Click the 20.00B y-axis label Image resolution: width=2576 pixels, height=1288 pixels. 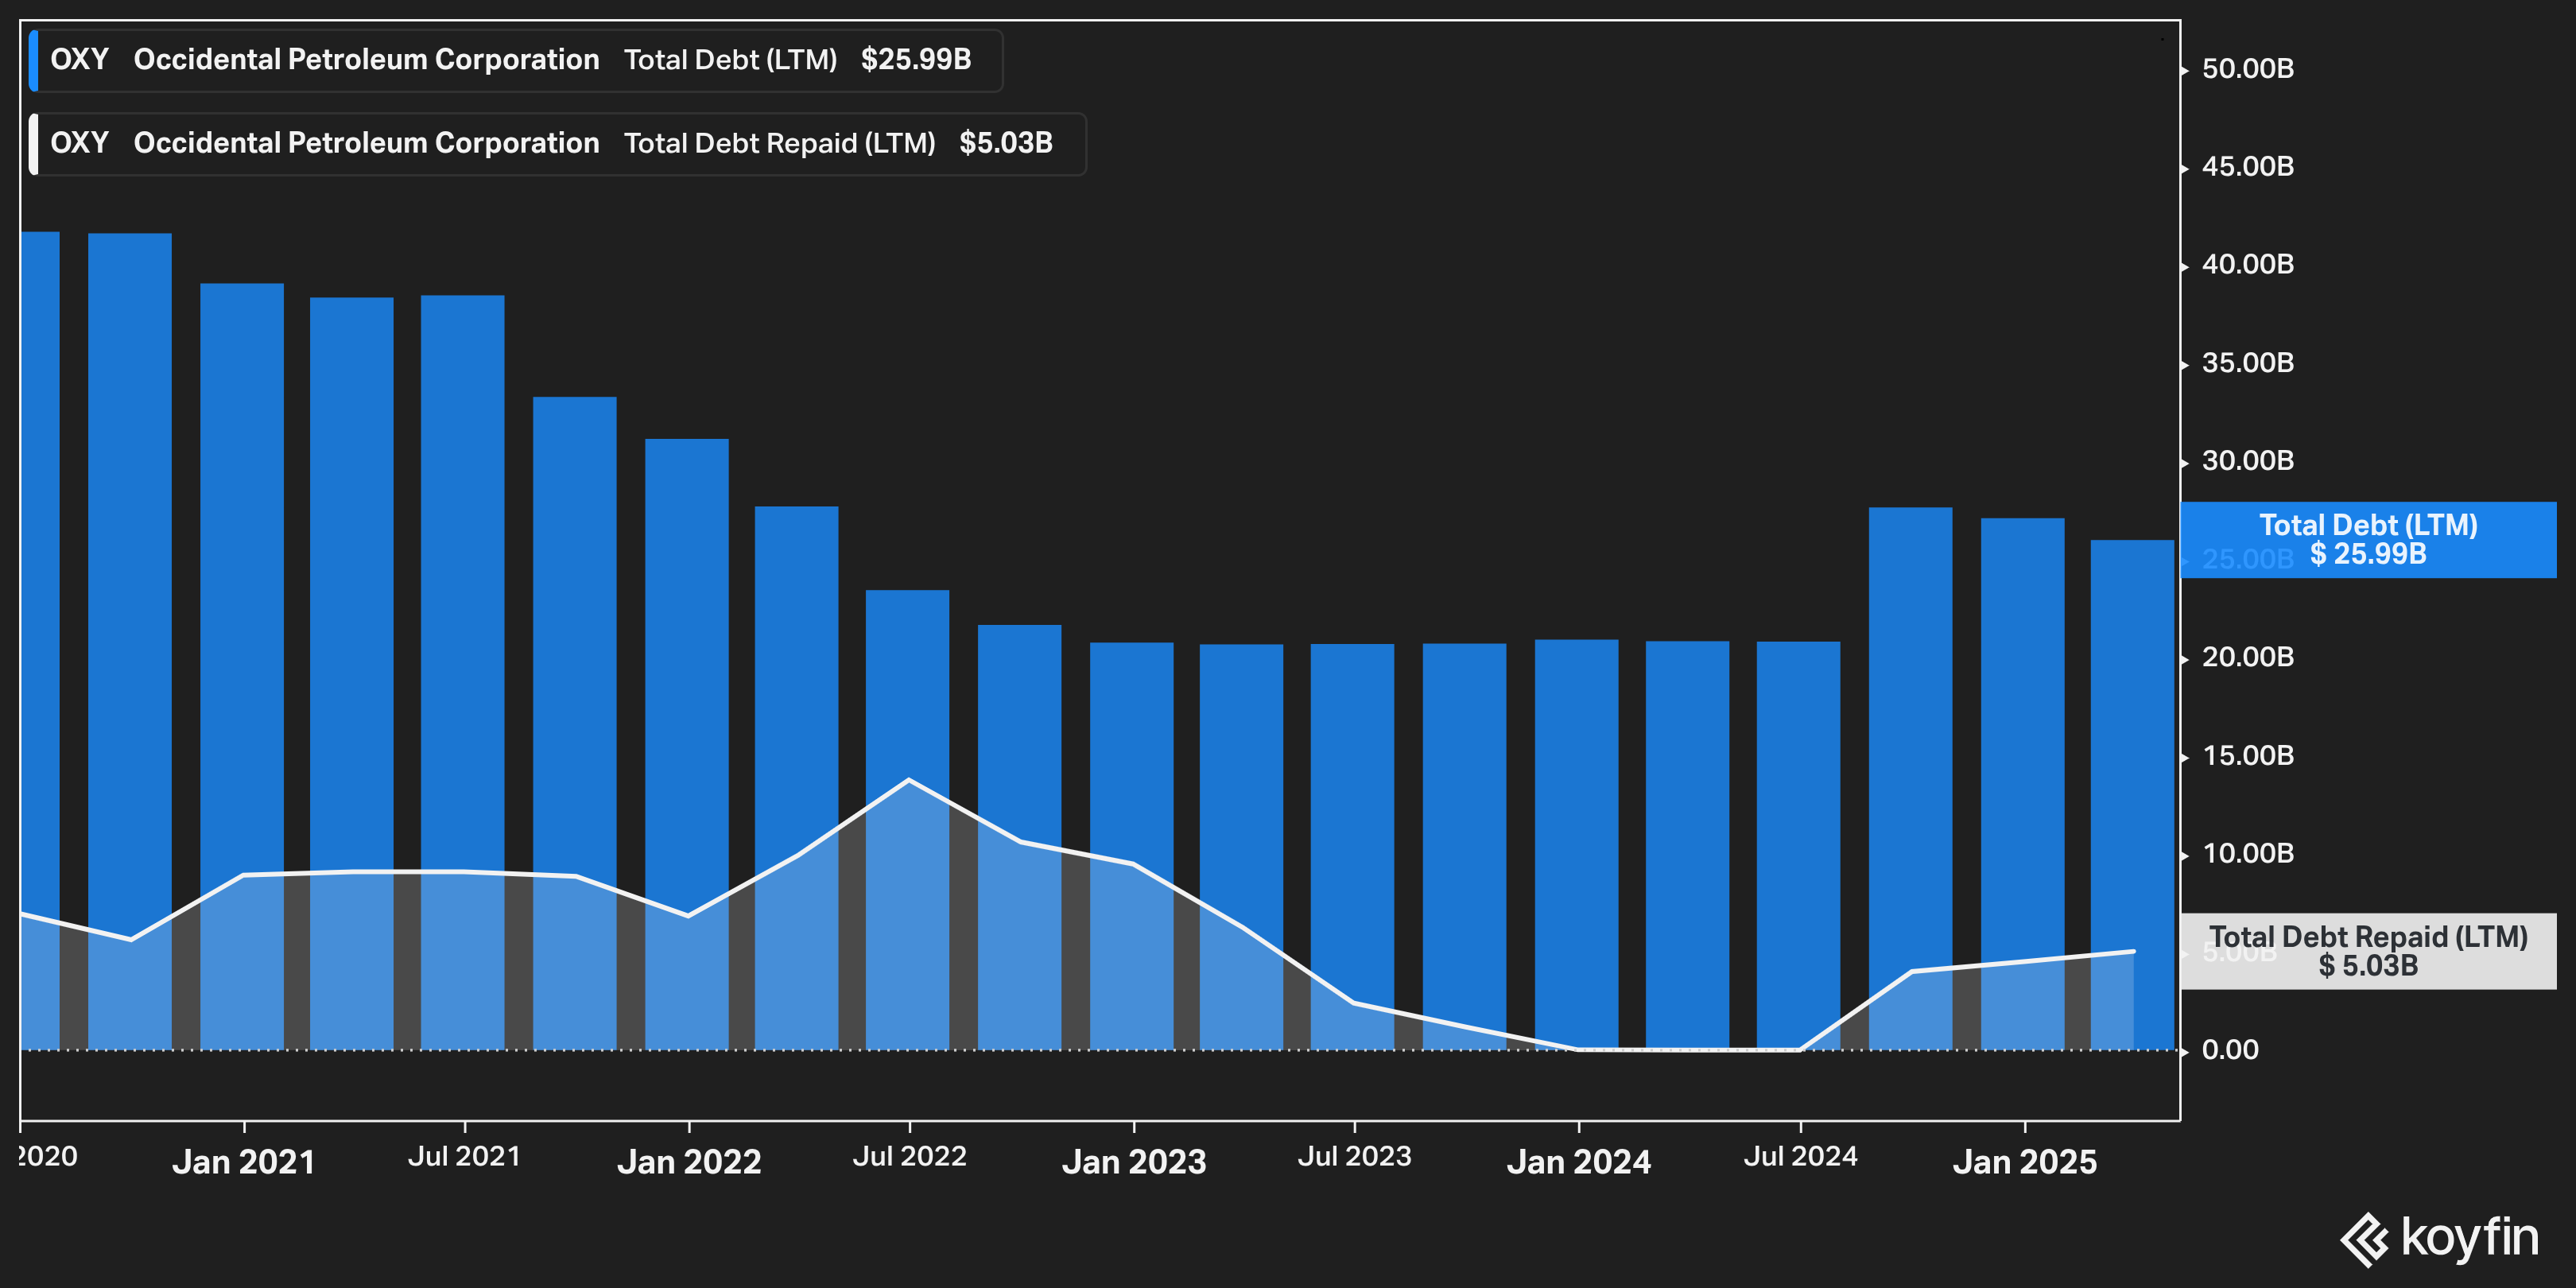point(2248,658)
